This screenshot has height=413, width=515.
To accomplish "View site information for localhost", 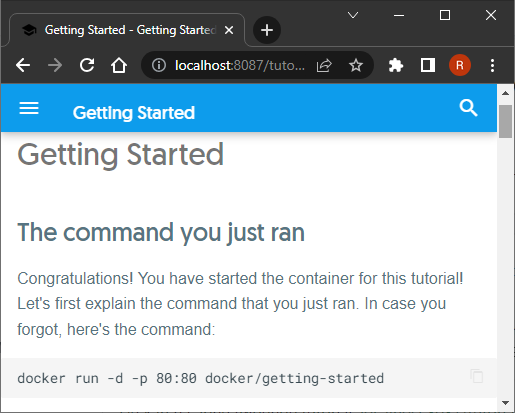I will click(159, 65).
